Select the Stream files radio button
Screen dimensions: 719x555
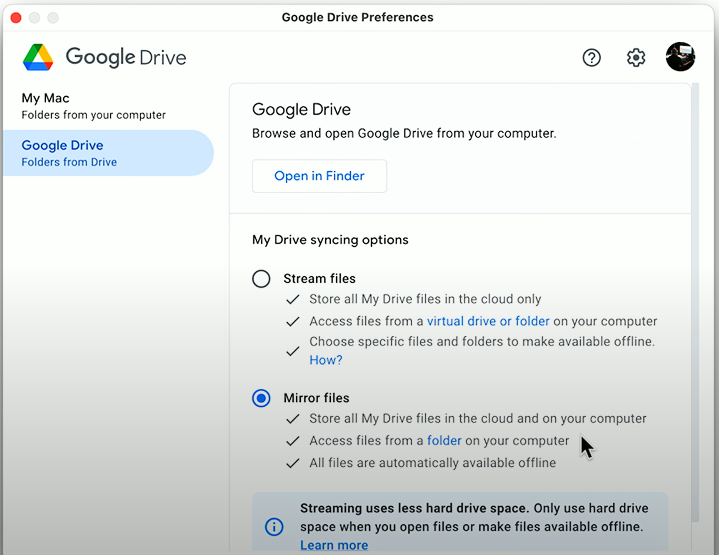click(x=261, y=279)
